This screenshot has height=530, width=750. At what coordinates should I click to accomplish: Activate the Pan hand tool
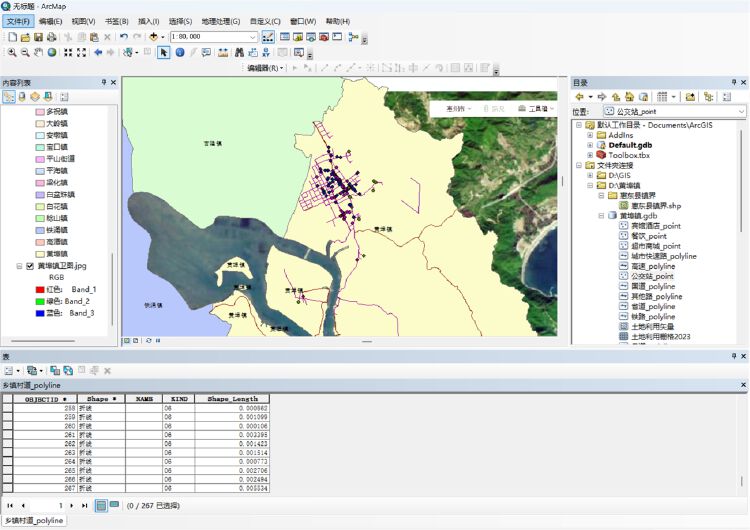38,52
